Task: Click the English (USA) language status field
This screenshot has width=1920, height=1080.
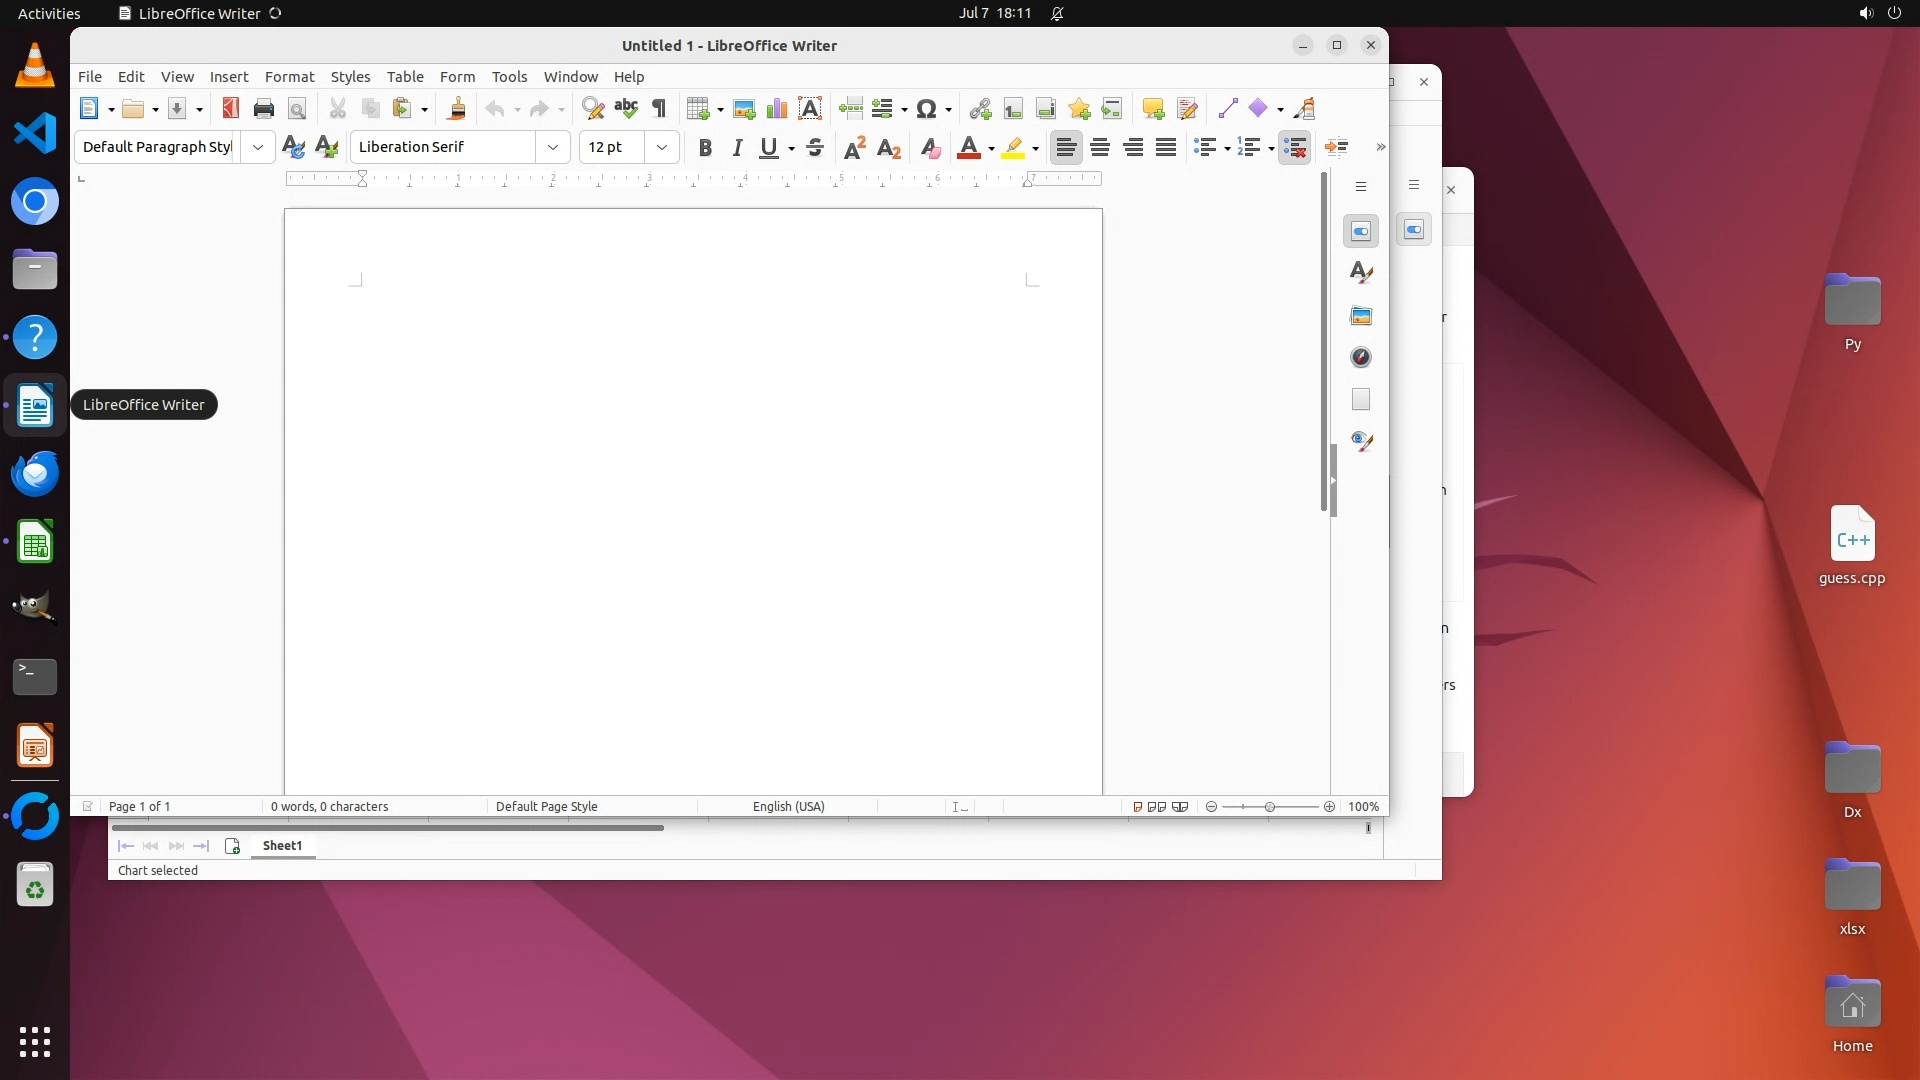Action: tap(788, 807)
